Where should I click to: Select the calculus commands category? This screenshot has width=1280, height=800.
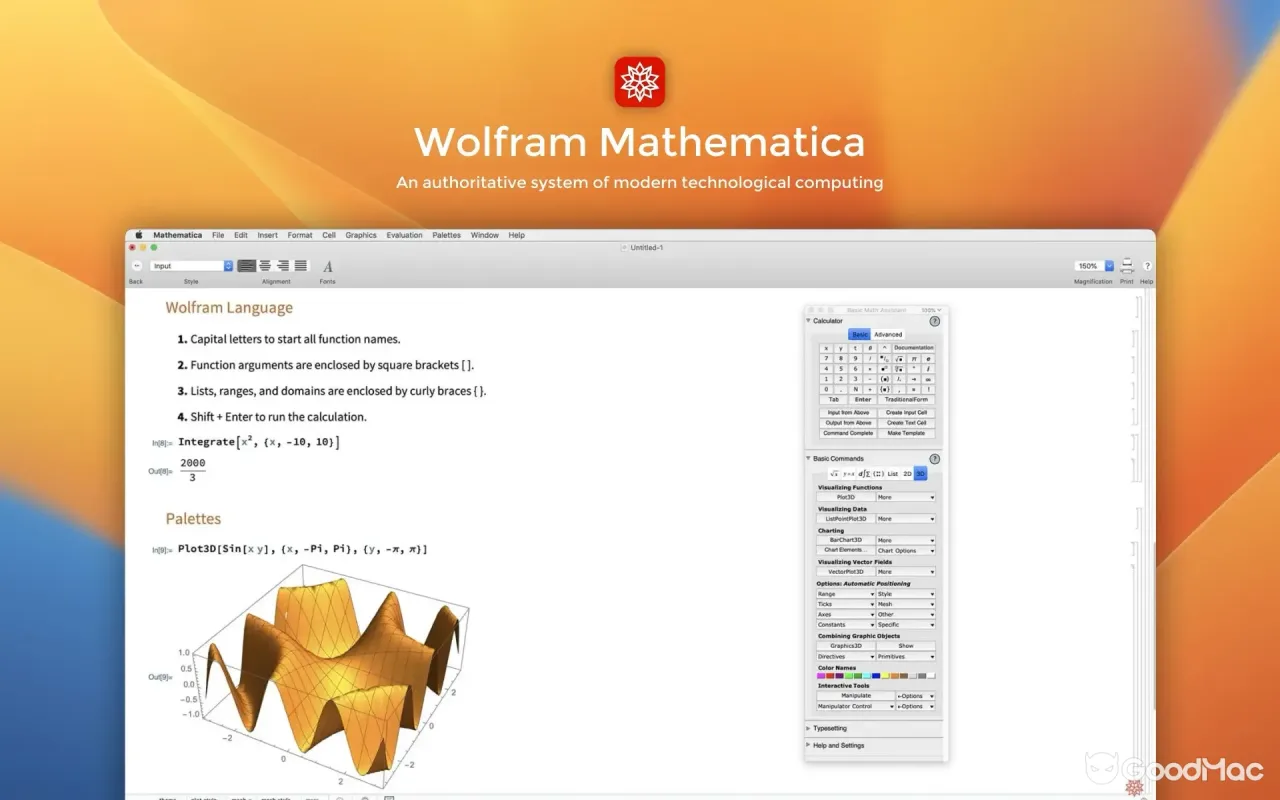coord(866,473)
